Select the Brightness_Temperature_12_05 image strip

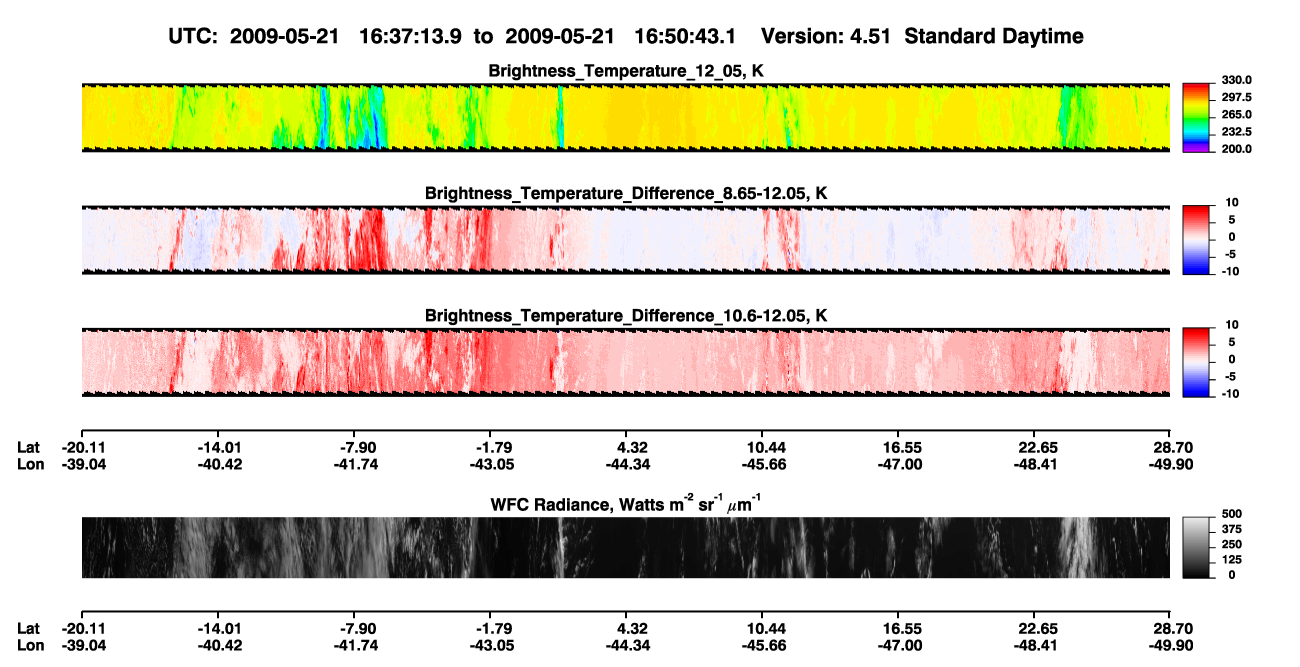[x=625, y=117]
